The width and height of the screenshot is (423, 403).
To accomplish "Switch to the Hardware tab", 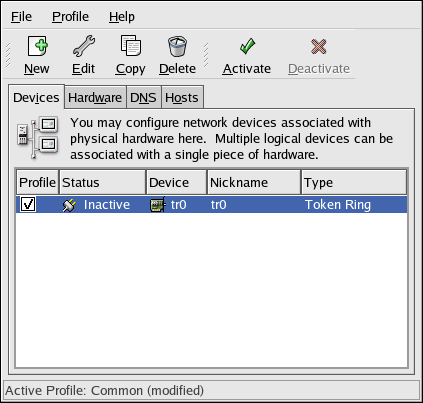I will point(95,98).
